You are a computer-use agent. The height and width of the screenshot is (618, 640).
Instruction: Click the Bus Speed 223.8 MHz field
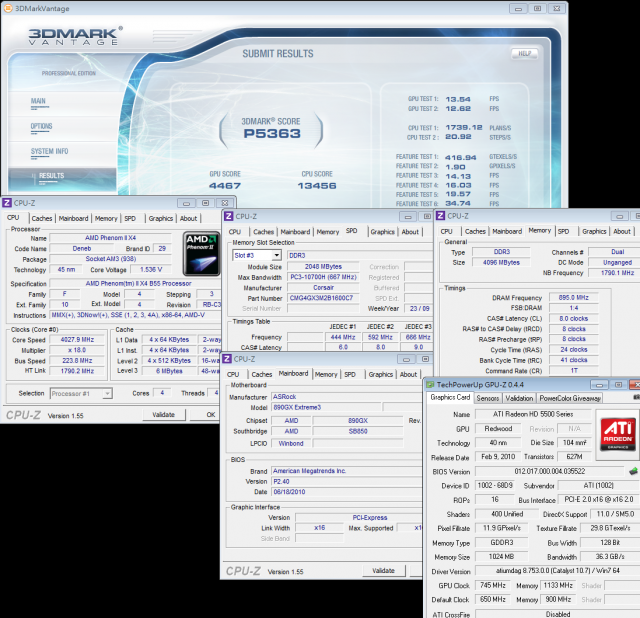[77, 361]
